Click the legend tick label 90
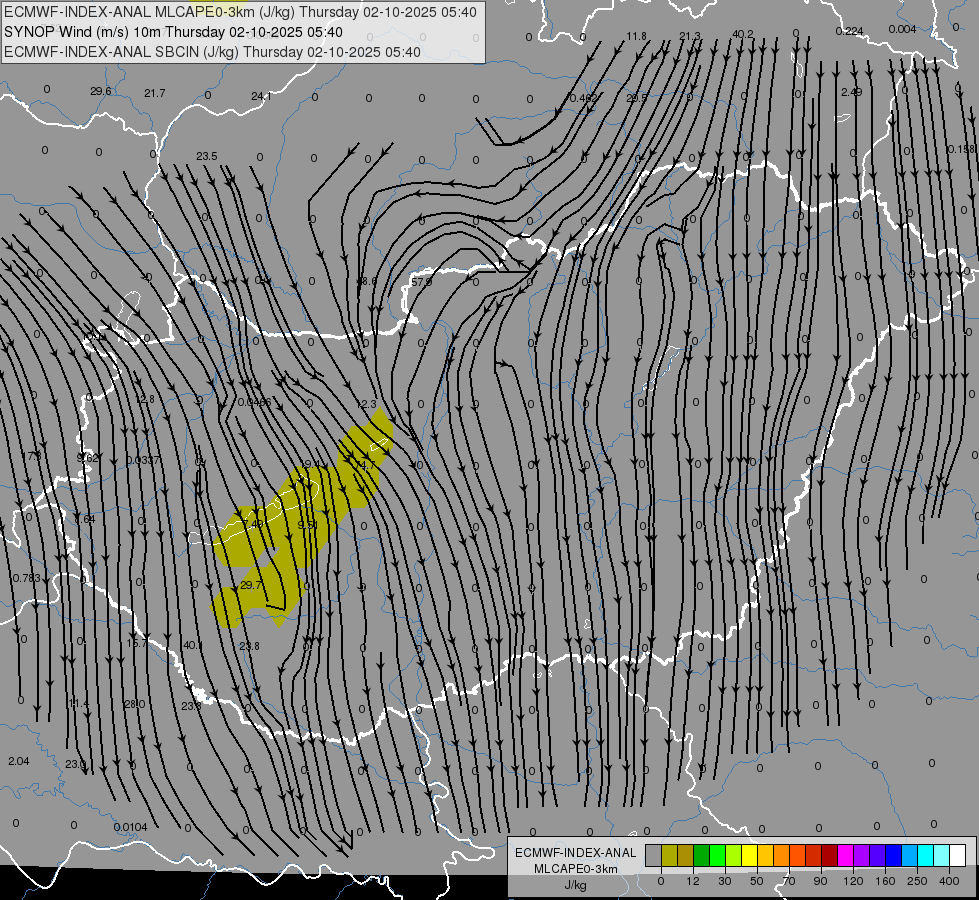The width and height of the screenshot is (979, 900). tap(820, 881)
